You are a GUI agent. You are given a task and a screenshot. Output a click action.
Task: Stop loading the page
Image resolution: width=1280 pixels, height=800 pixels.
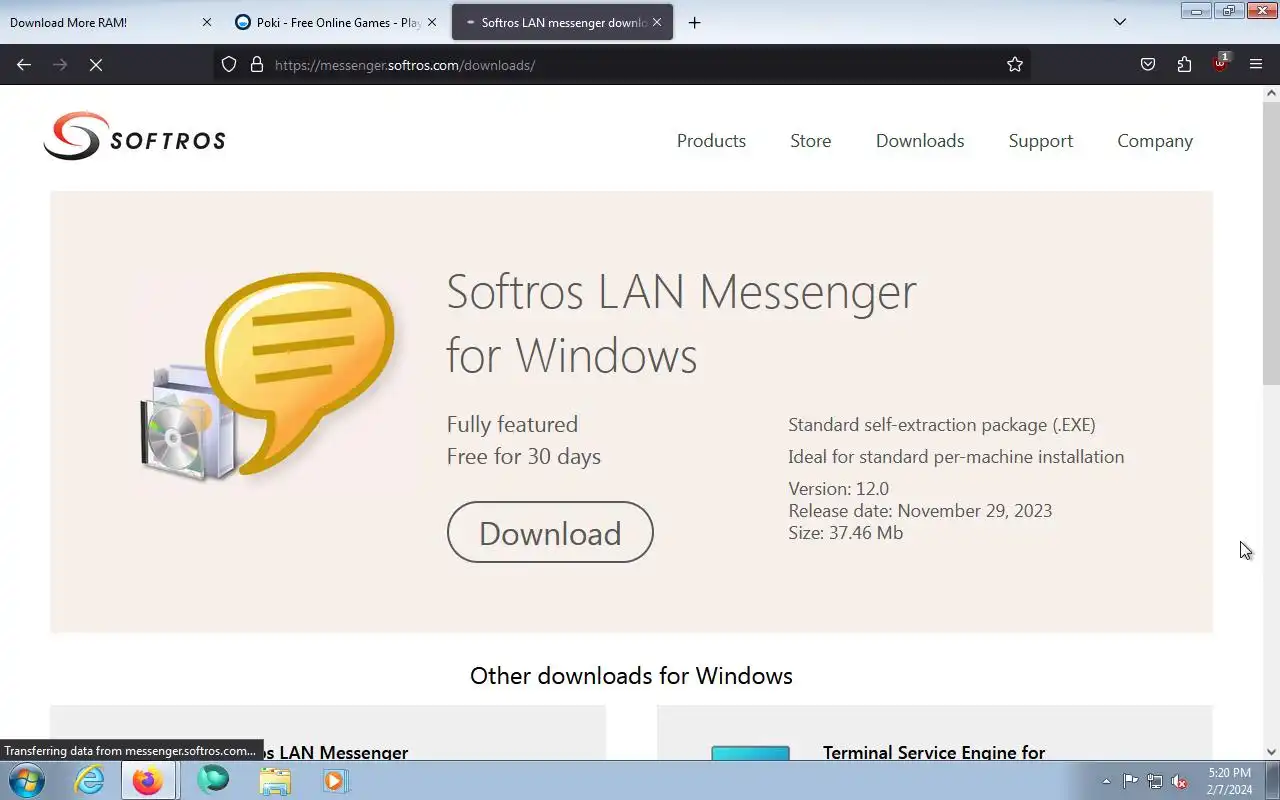pos(96,65)
